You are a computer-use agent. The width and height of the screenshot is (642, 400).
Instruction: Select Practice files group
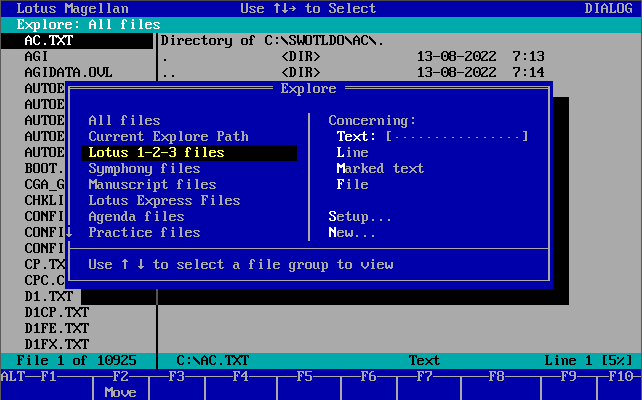(144, 233)
